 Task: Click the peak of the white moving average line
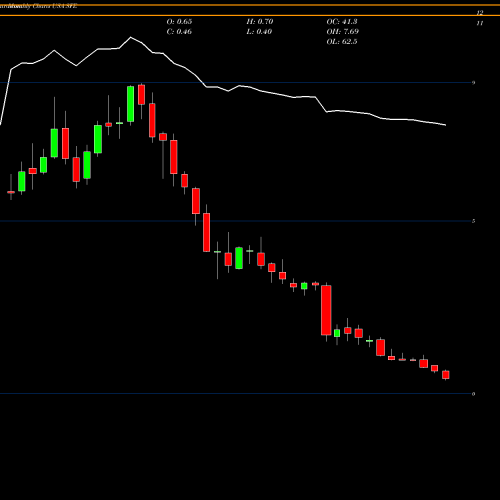[130, 37]
